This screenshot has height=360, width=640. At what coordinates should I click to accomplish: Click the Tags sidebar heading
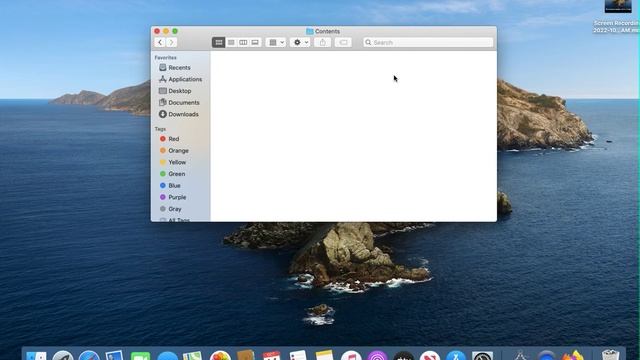(x=160, y=129)
